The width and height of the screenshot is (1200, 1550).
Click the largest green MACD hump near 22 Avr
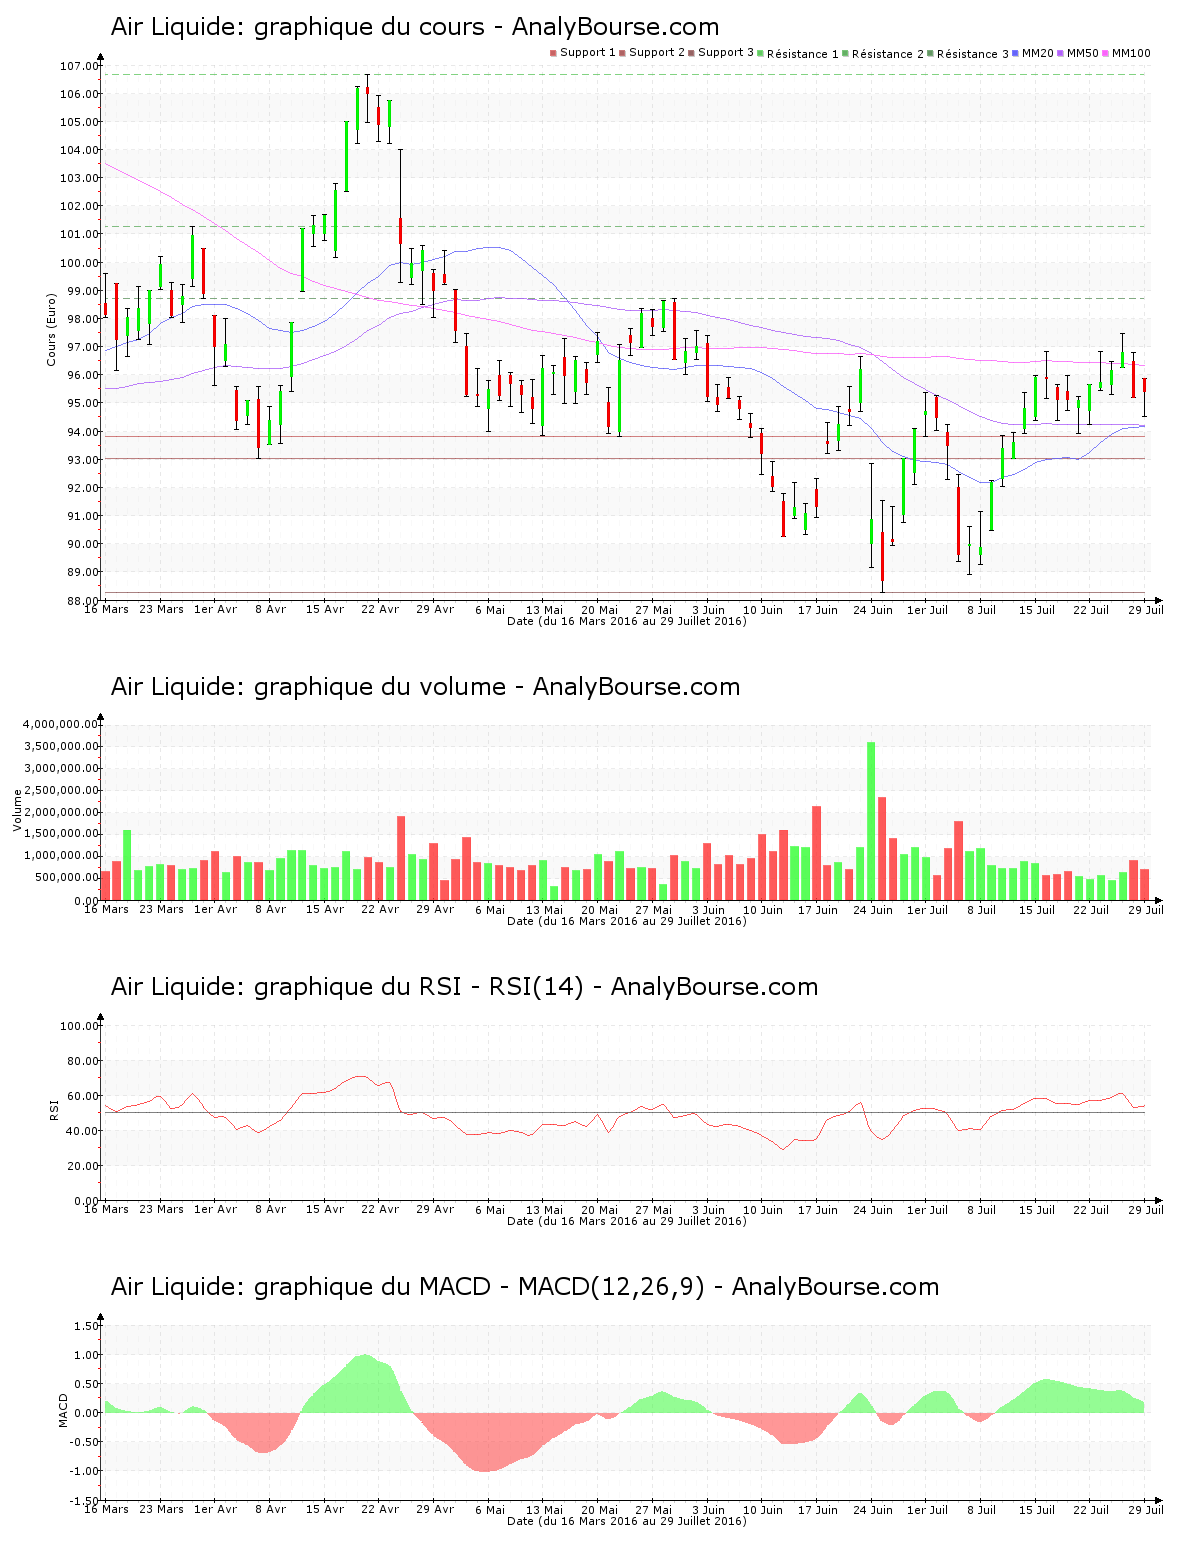(356, 1385)
